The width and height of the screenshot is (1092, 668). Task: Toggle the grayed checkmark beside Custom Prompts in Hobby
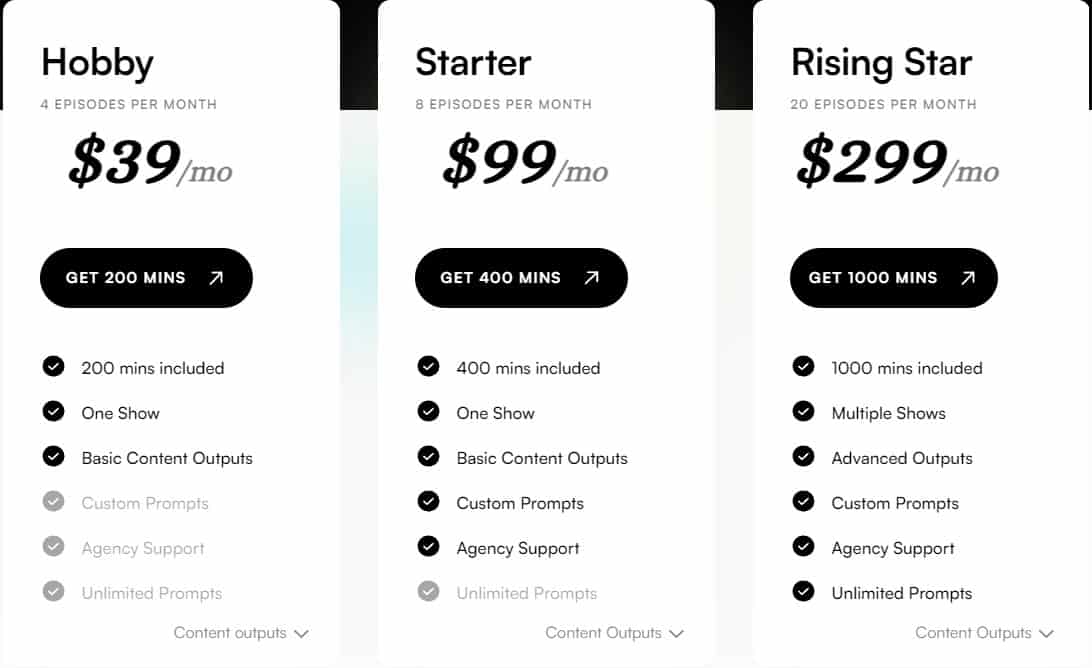tap(53, 502)
